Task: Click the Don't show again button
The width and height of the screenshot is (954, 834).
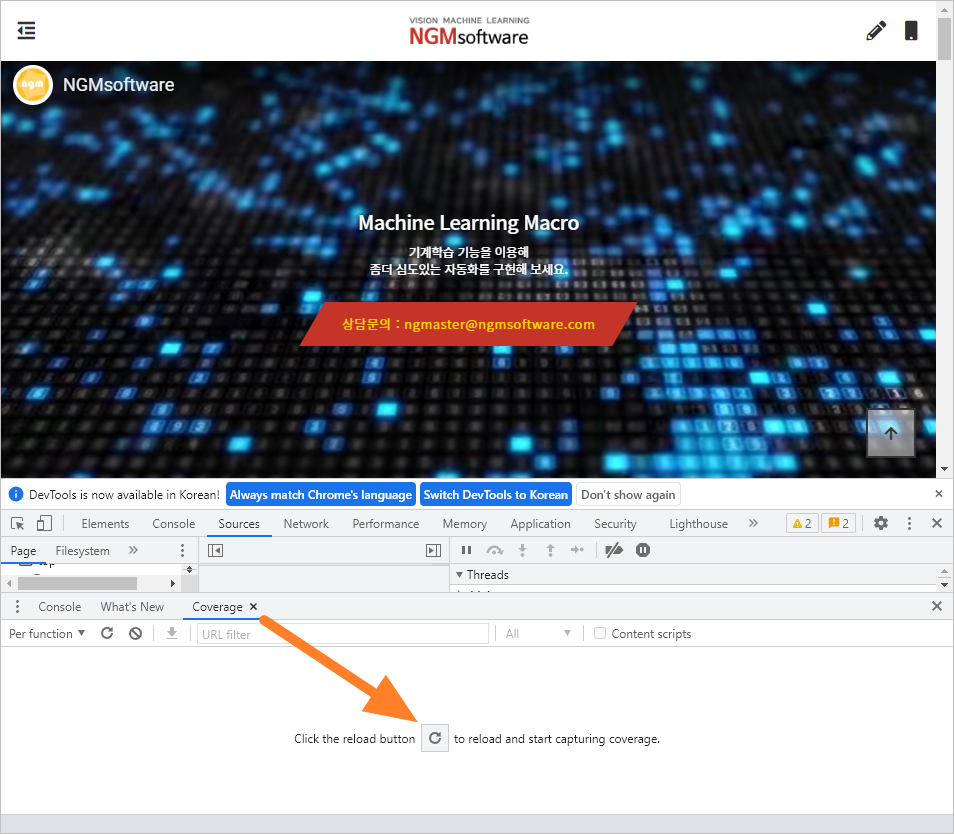Action: coord(628,495)
